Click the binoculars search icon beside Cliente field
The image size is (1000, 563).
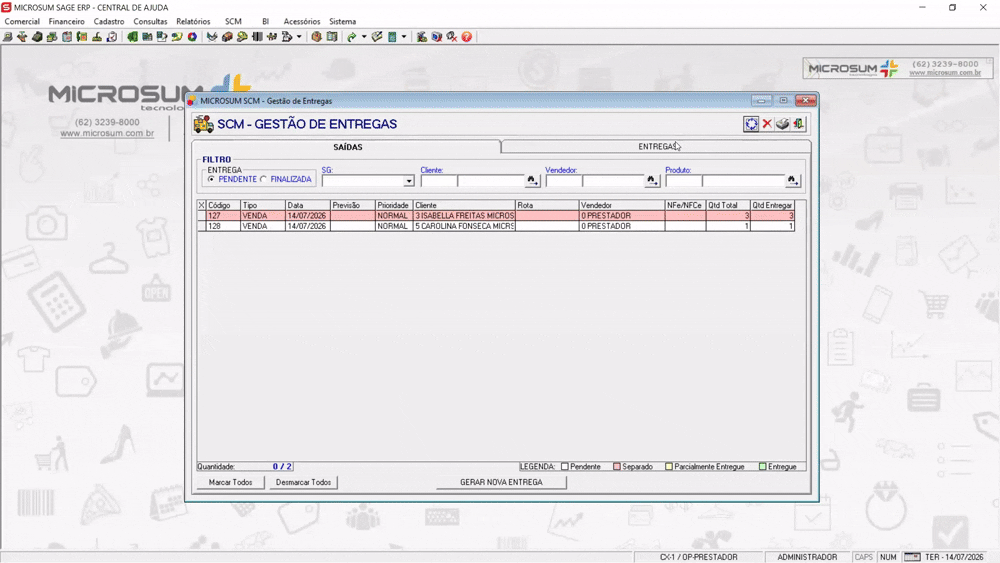tap(532, 181)
